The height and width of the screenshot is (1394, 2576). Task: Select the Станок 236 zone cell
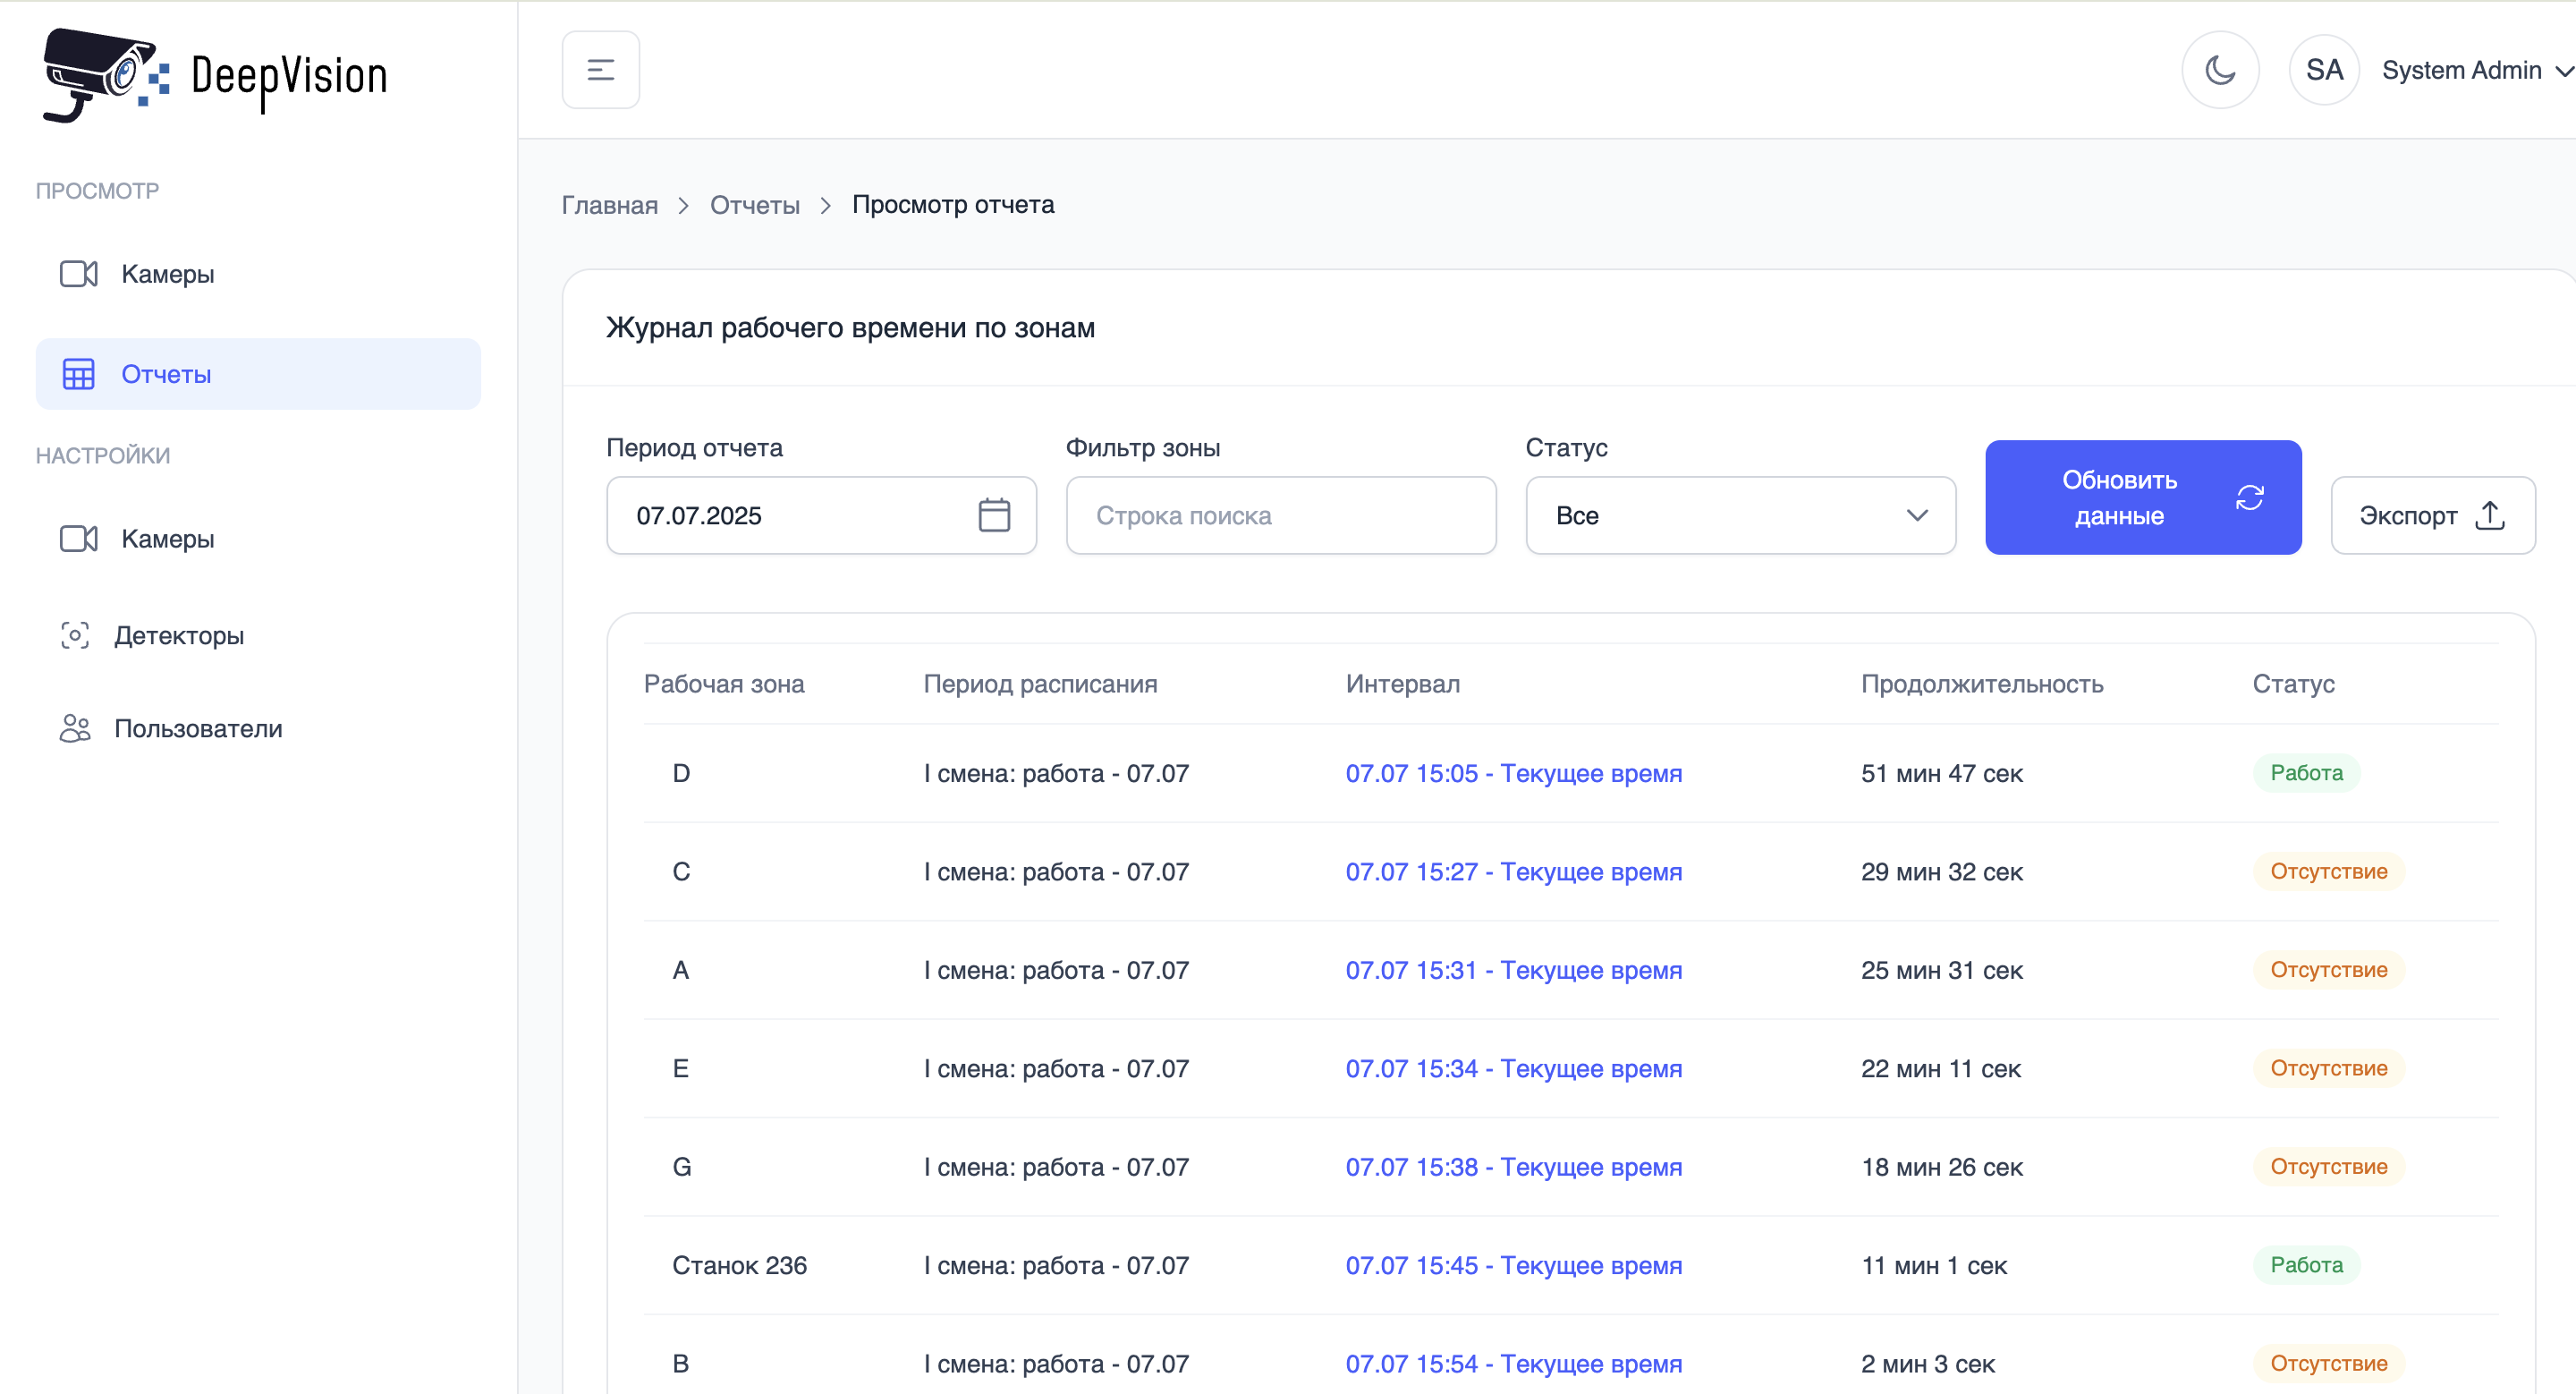pyautogui.click(x=739, y=1265)
